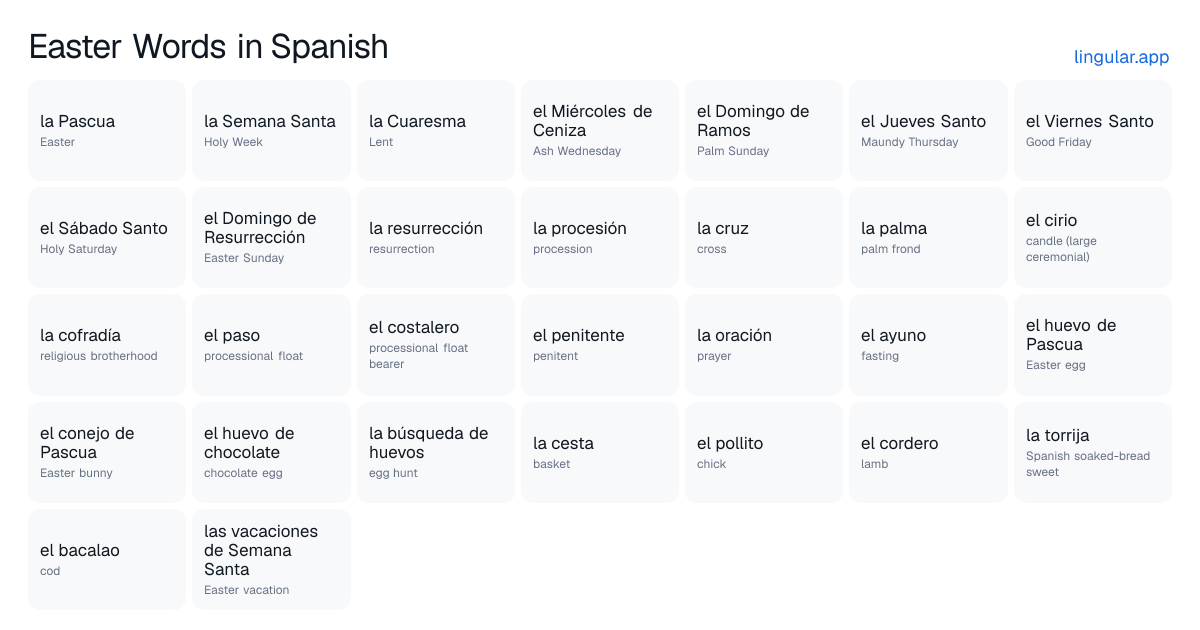1200x630 pixels.
Task: Pick the 'el Viernes Santo' card
Action: click(1093, 130)
